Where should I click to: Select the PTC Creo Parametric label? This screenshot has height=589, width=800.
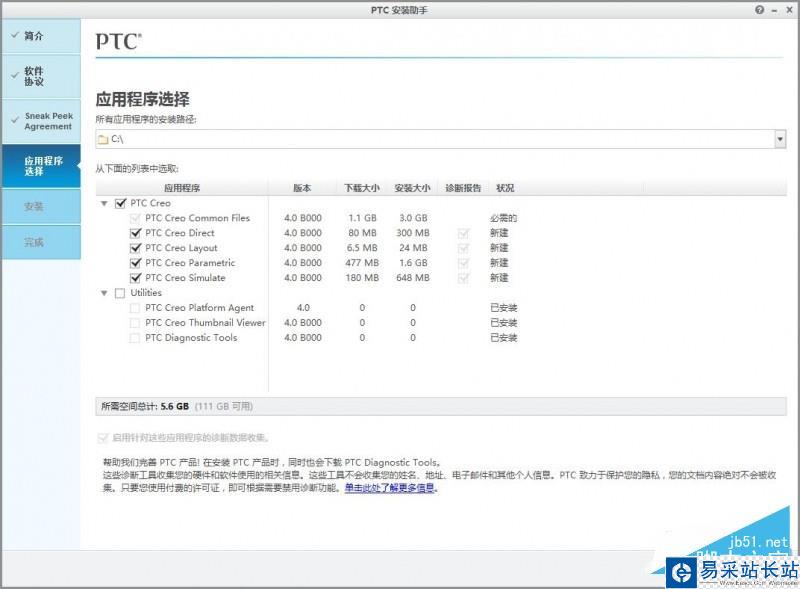(x=190, y=262)
